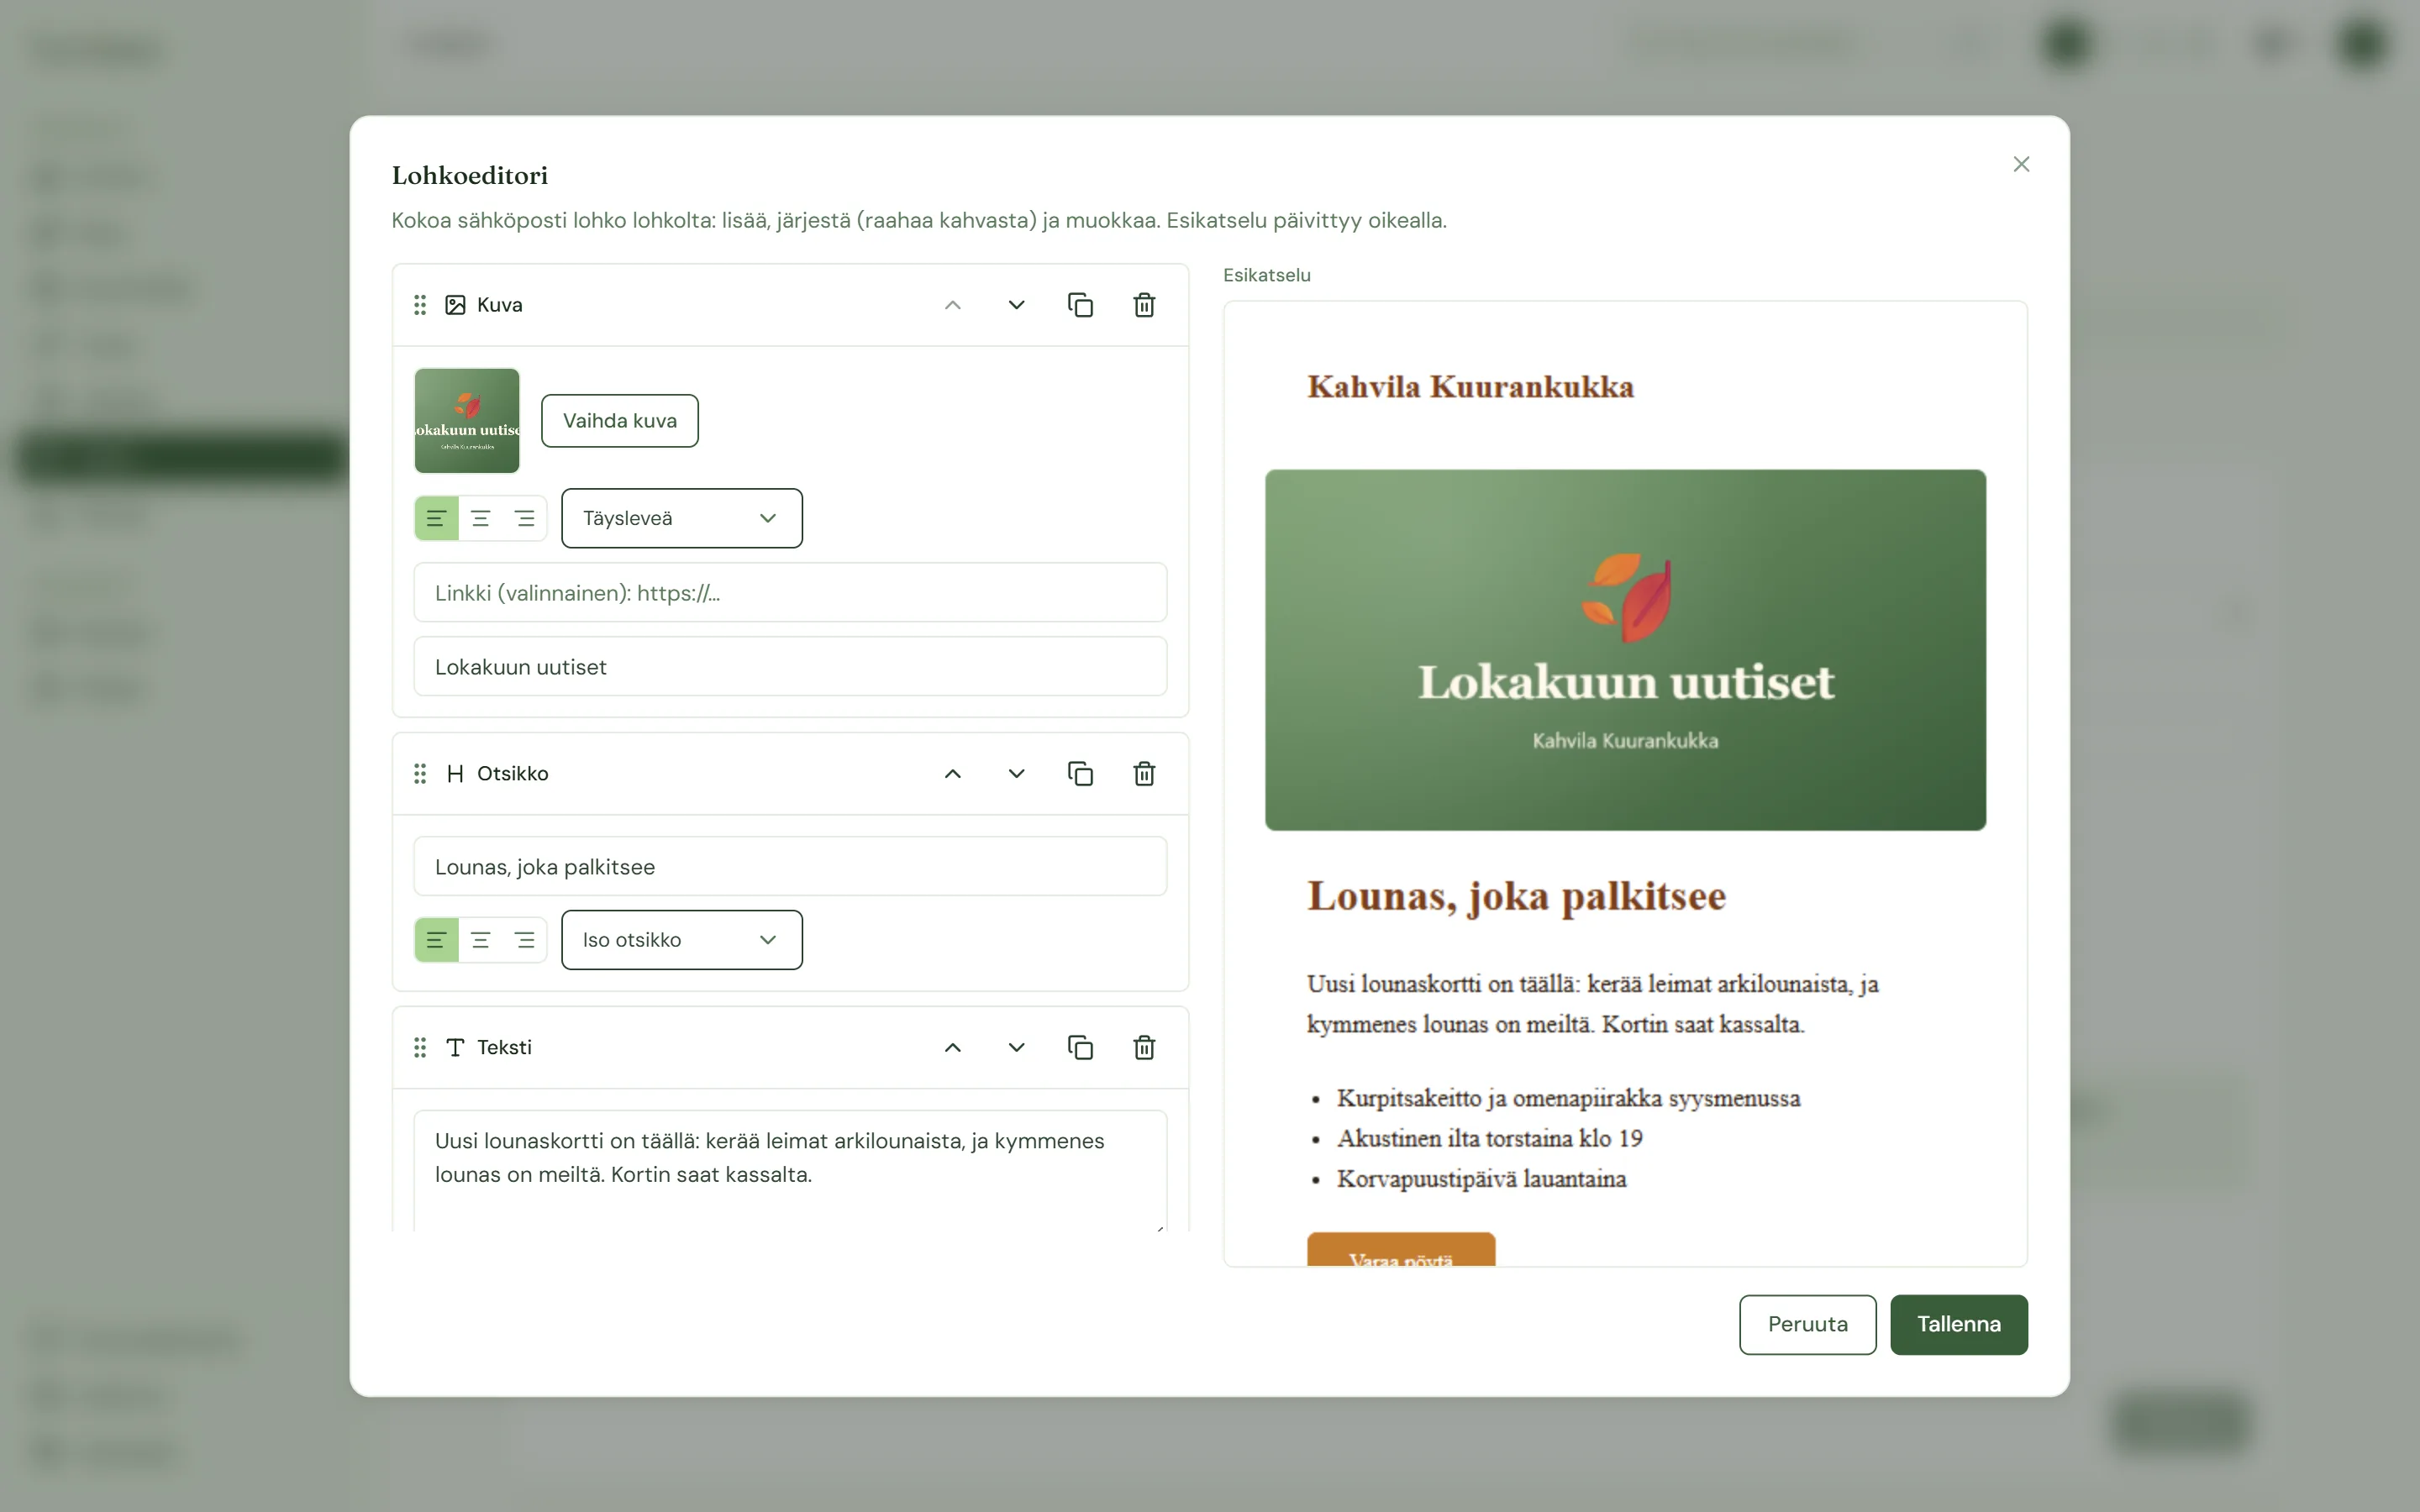Grab the drag handle of the Kuva block
The height and width of the screenshot is (1512, 2420).
click(420, 305)
